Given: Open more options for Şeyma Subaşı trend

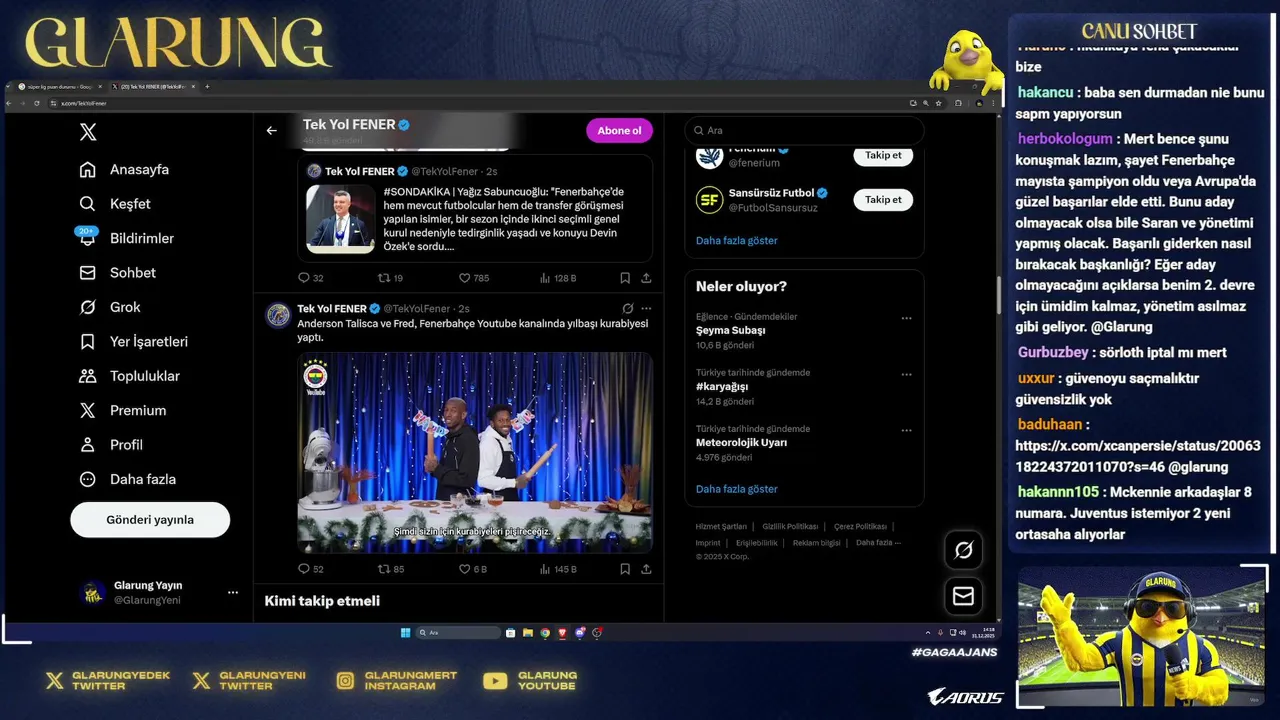Looking at the screenshot, I should [x=906, y=318].
